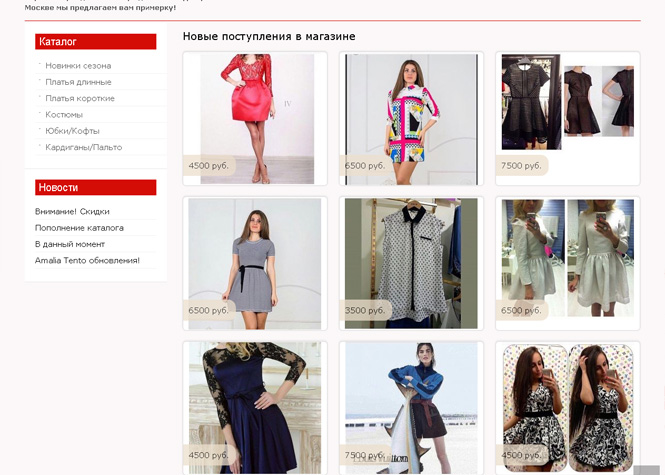
Task: Read the Внимание! Скидки news item
Action: [72, 212]
